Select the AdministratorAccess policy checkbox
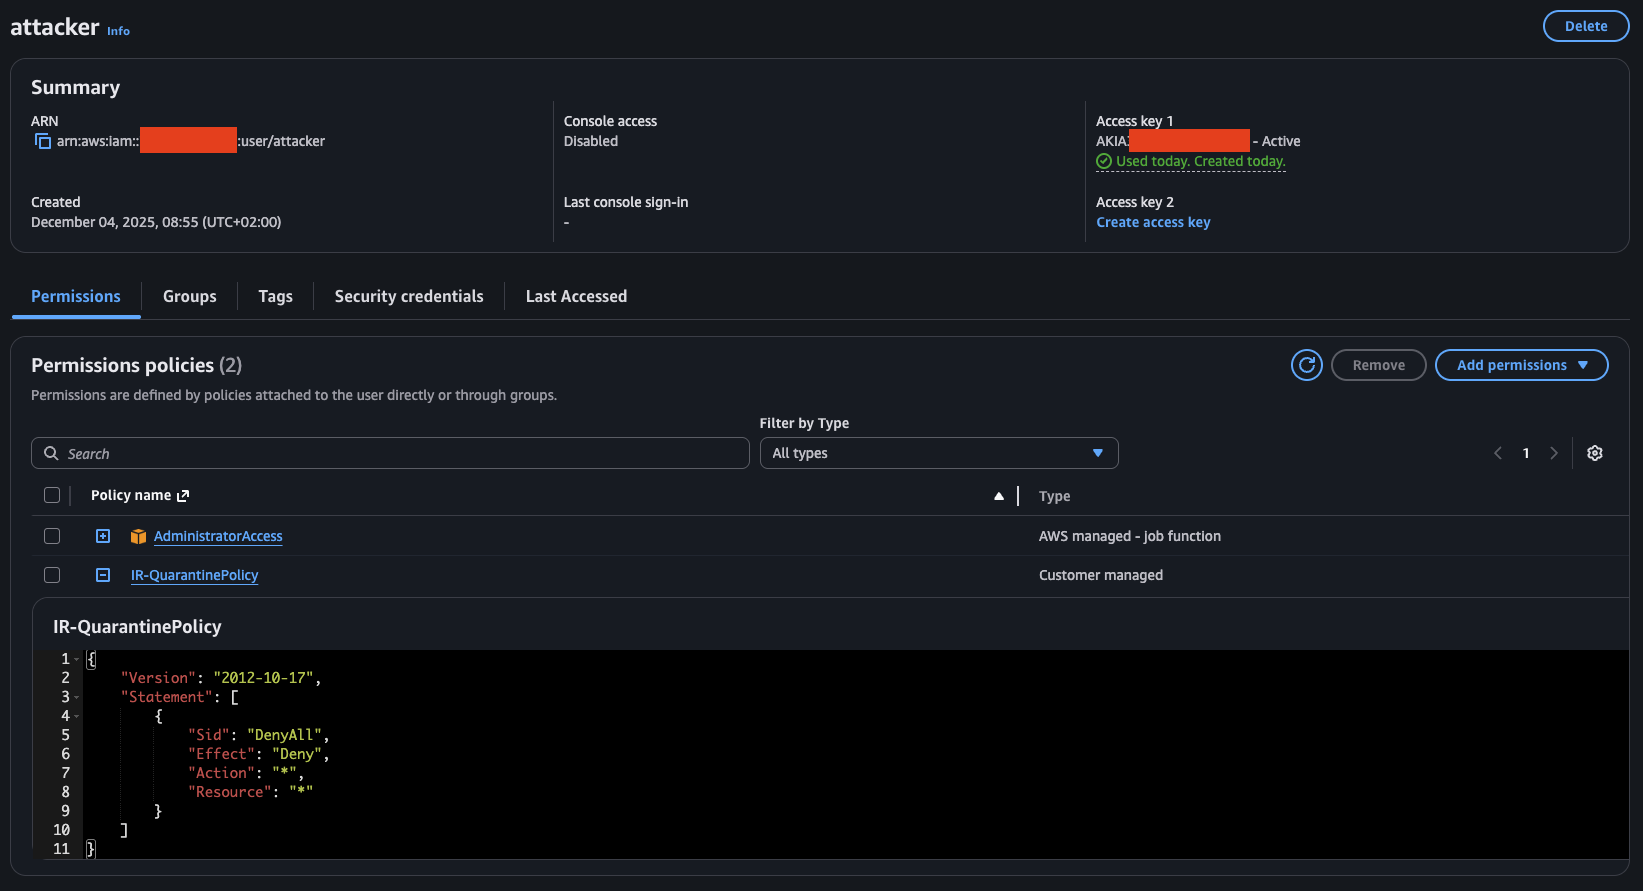 52,536
